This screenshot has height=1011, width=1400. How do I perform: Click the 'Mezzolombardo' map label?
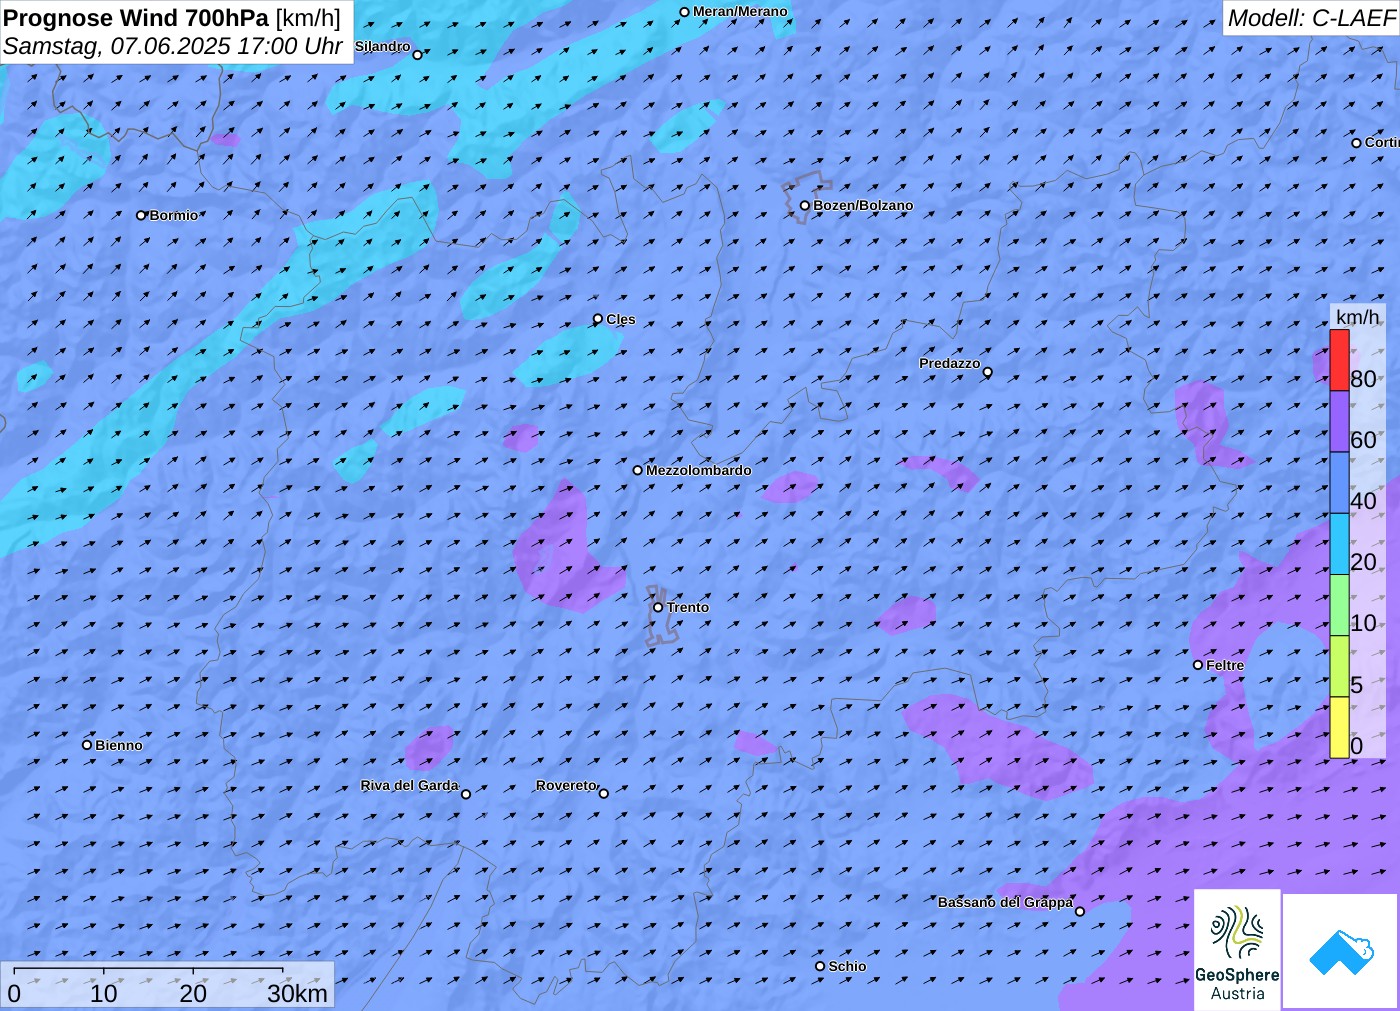pyautogui.click(x=698, y=470)
